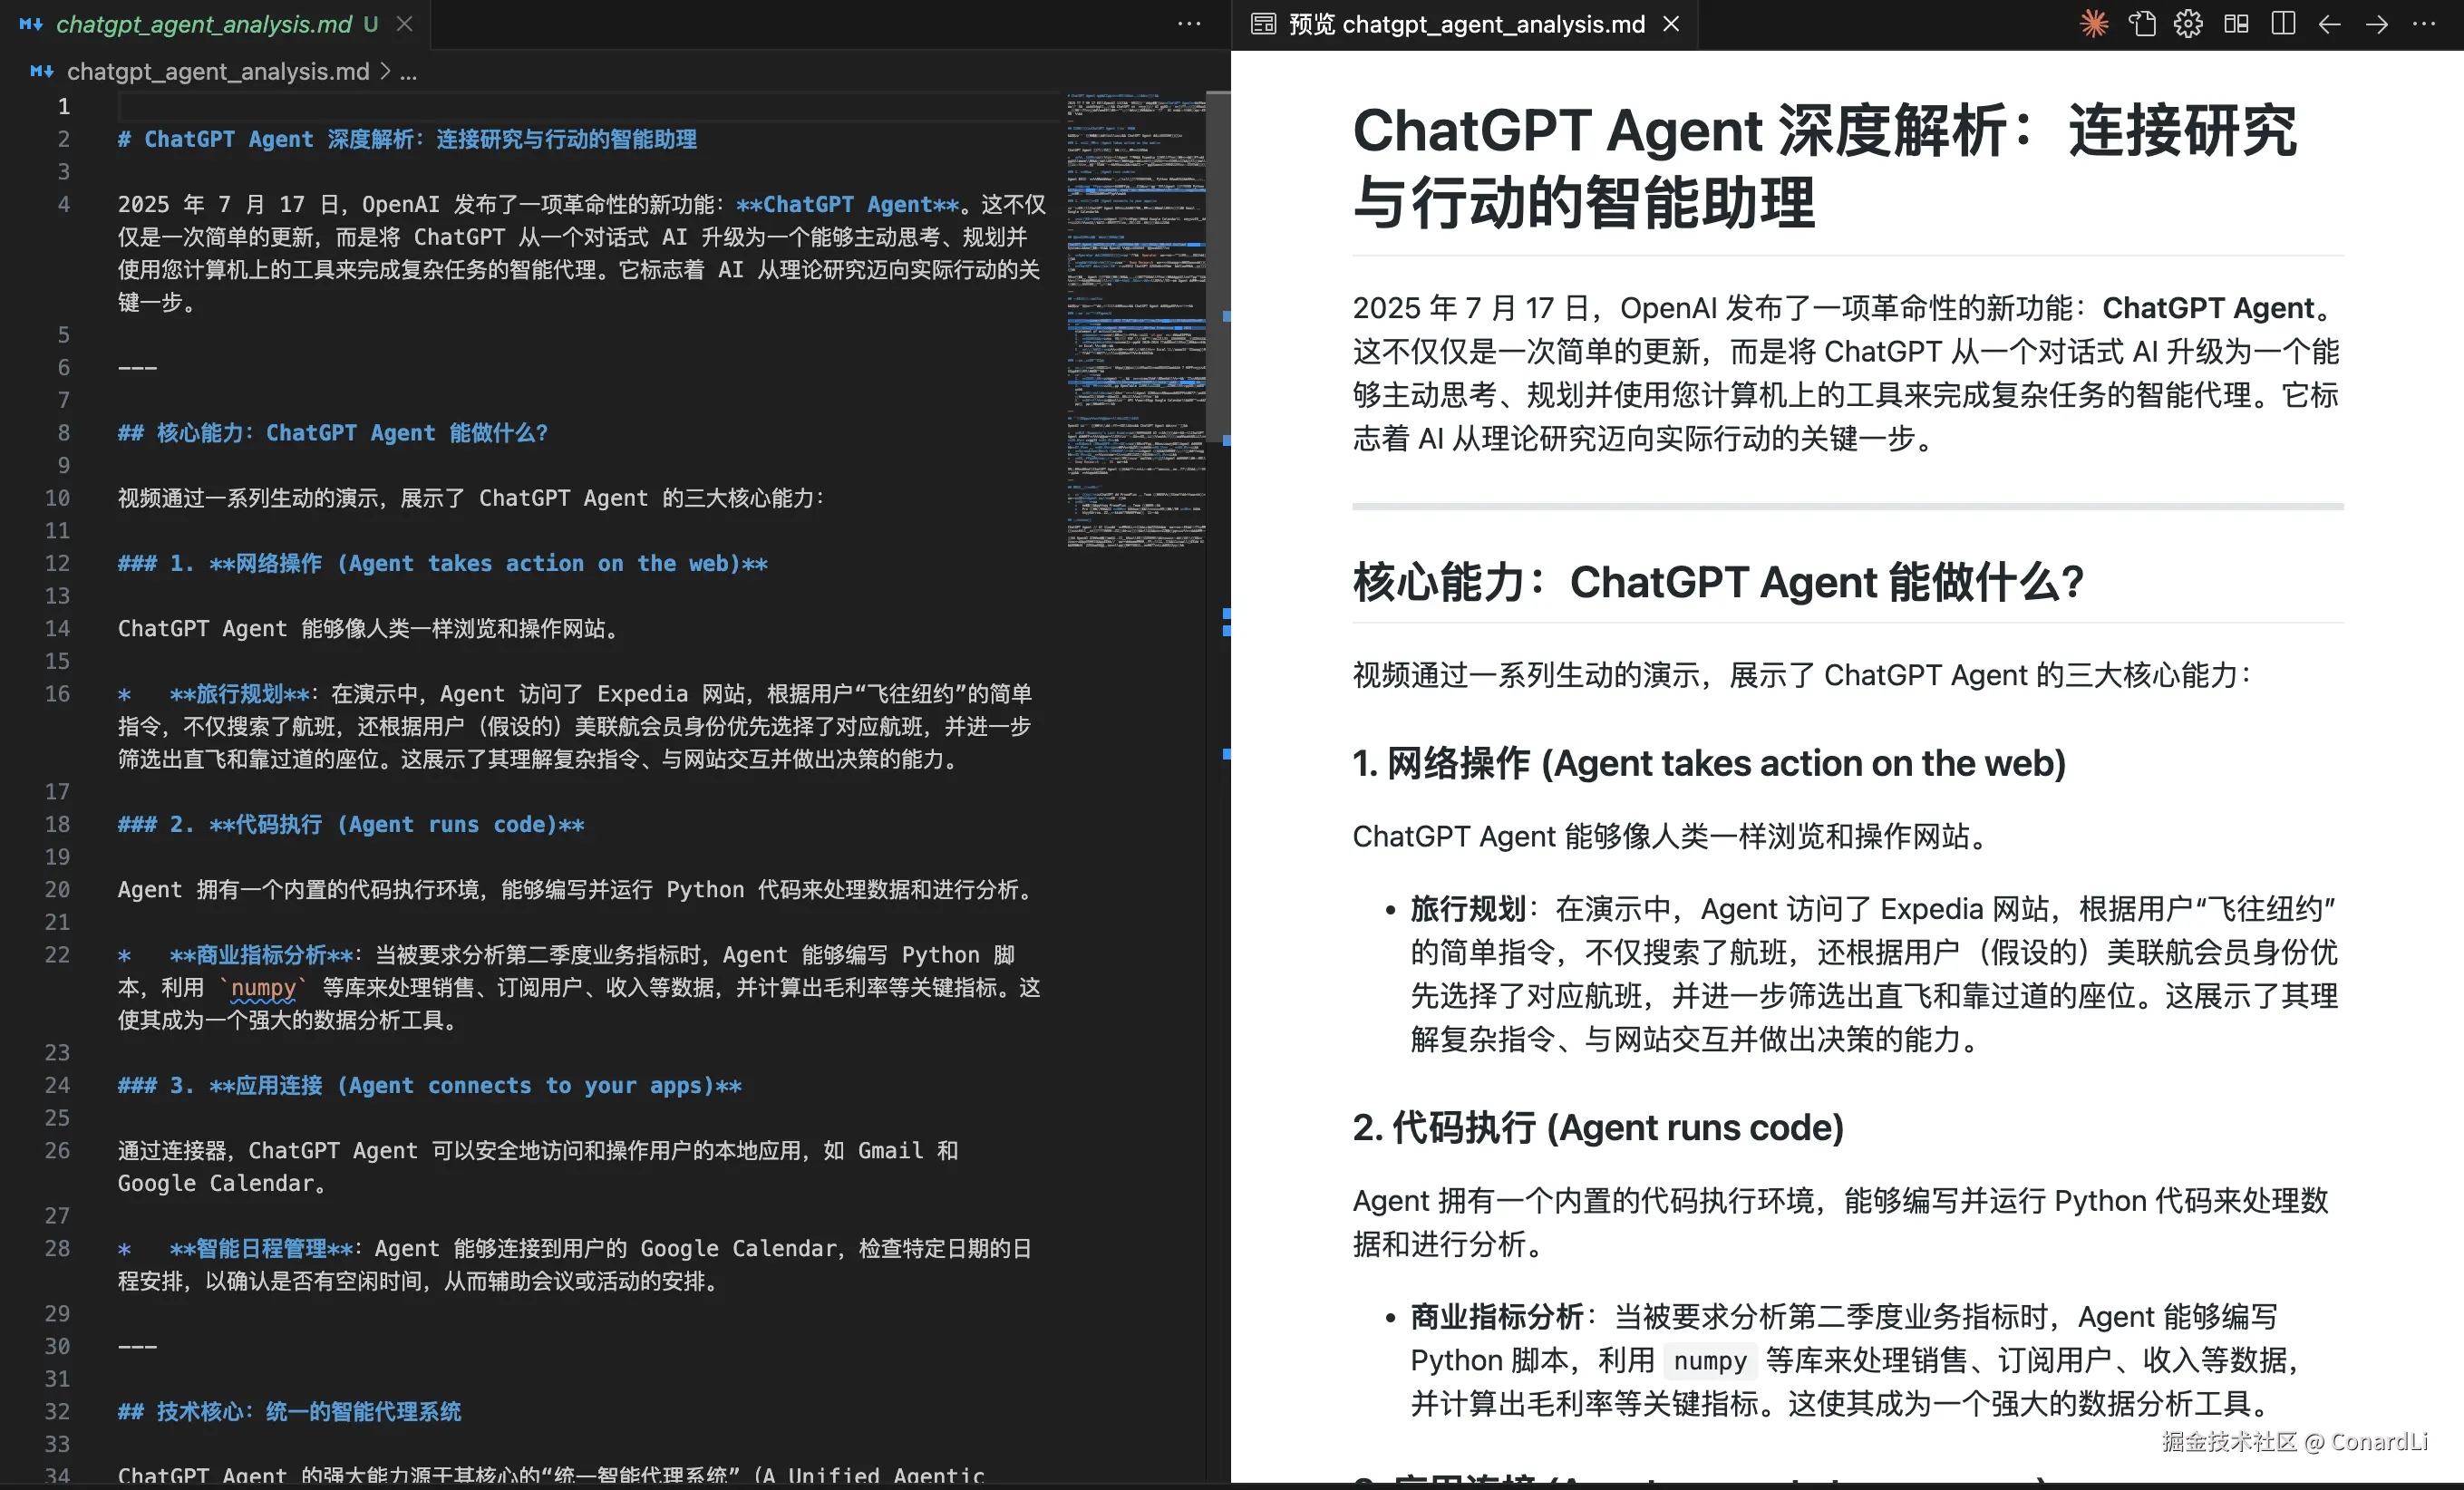Switch to the chatgpt_agent_analysis.md editor tab
The image size is (2464, 1490).
203,24
